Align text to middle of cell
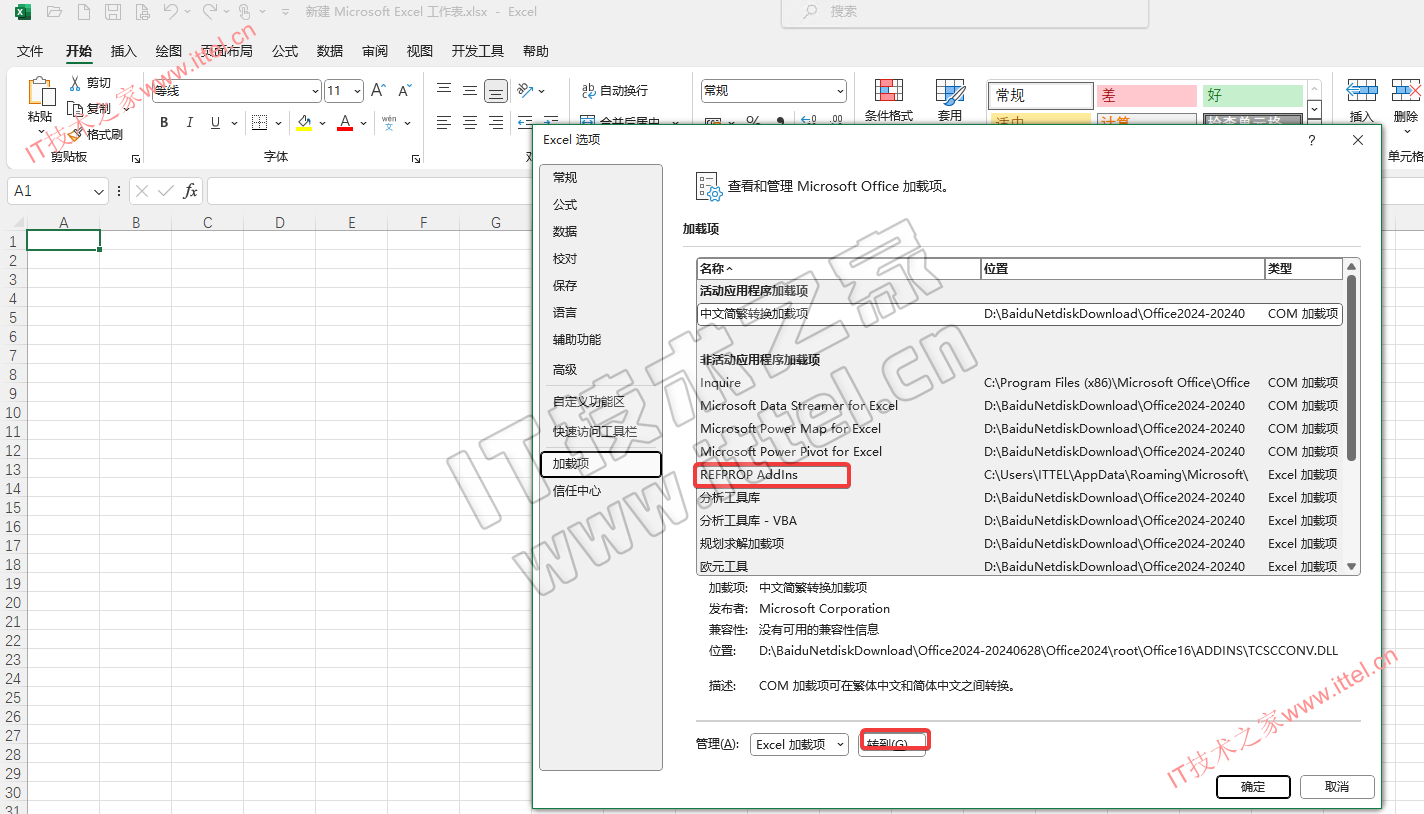 [x=470, y=91]
